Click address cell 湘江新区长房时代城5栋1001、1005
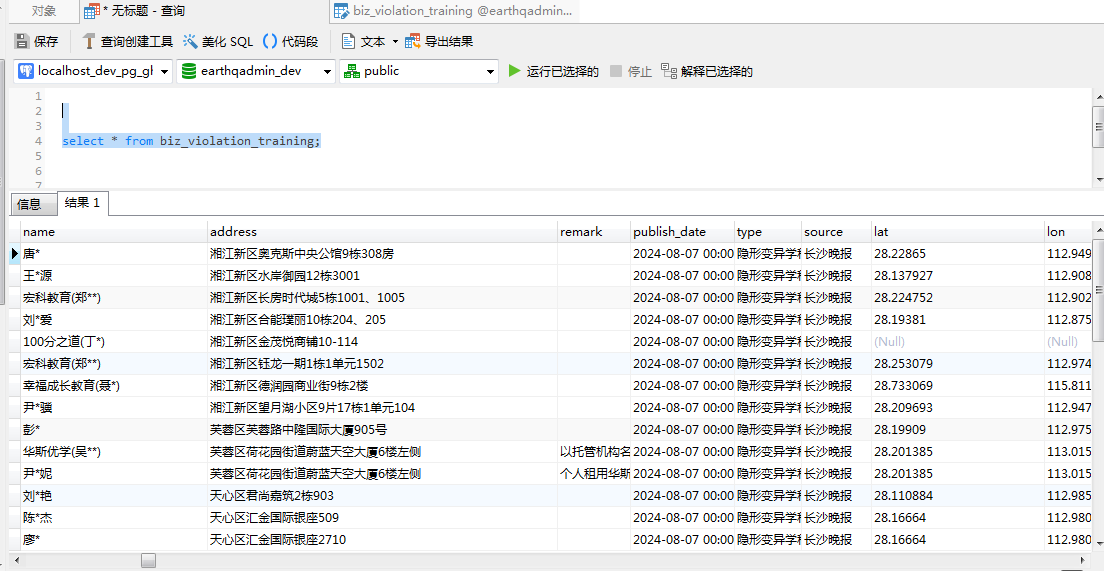Screen dimensions: 1104x571 pyautogui.click(x=383, y=298)
